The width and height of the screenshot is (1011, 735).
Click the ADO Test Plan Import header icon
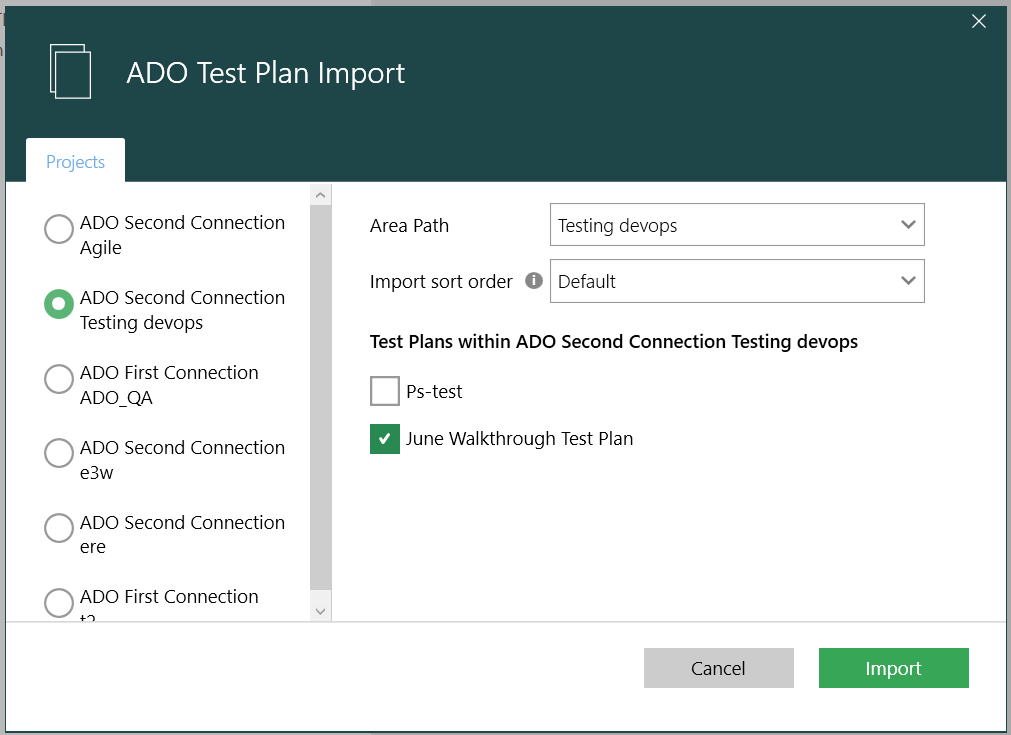[70, 70]
